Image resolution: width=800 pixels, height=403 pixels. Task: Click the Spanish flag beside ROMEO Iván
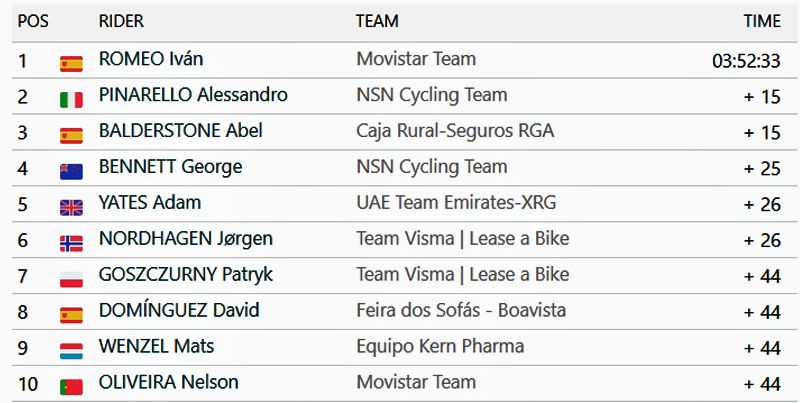(x=71, y=63)
